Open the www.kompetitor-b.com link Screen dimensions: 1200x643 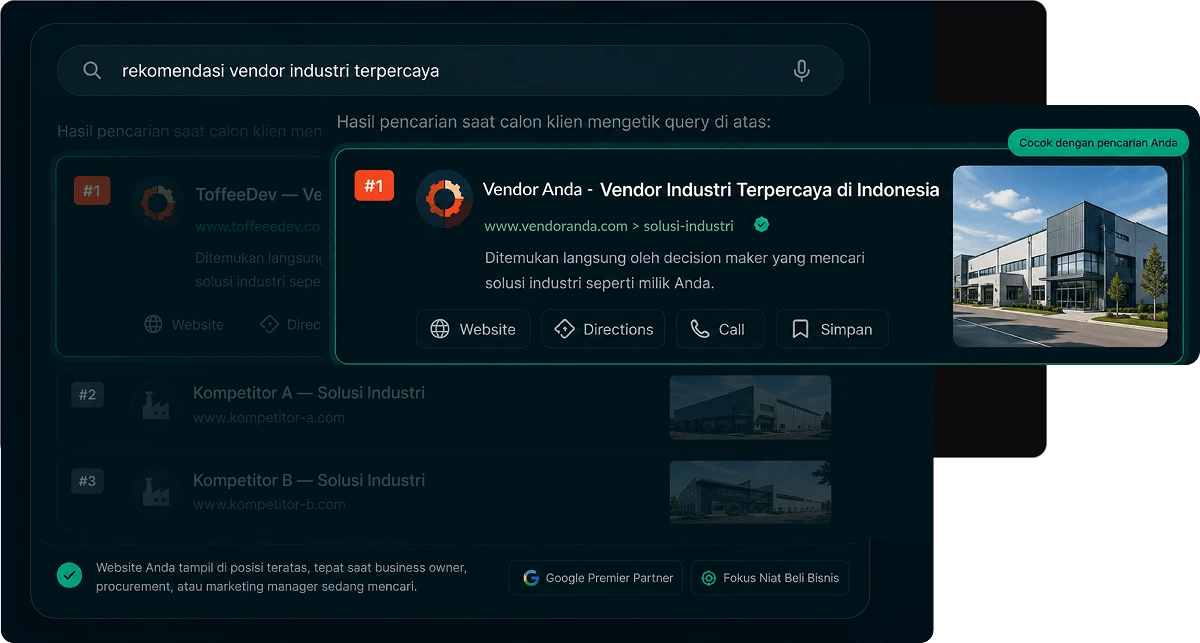coord(270,505)
